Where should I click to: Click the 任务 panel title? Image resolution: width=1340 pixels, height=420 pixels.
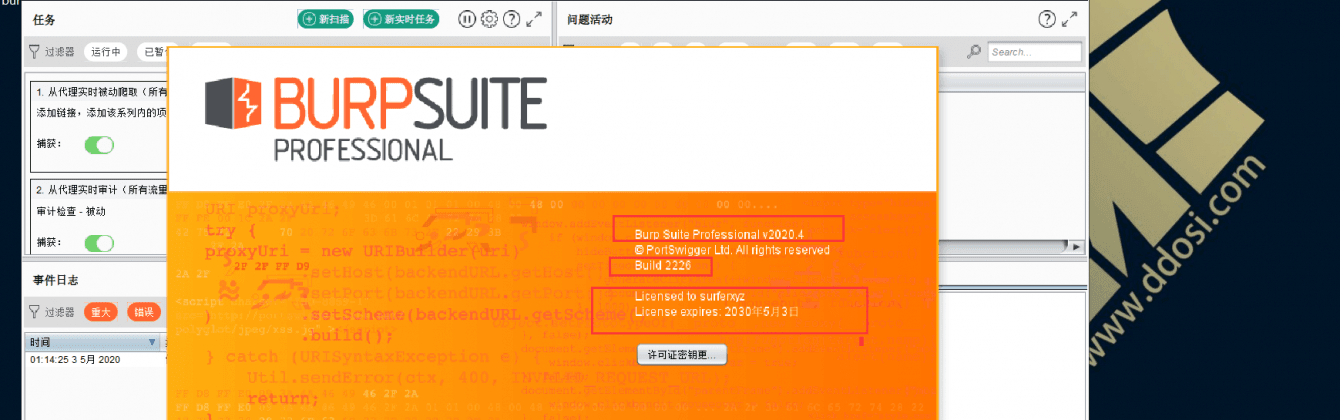(44, 19)
